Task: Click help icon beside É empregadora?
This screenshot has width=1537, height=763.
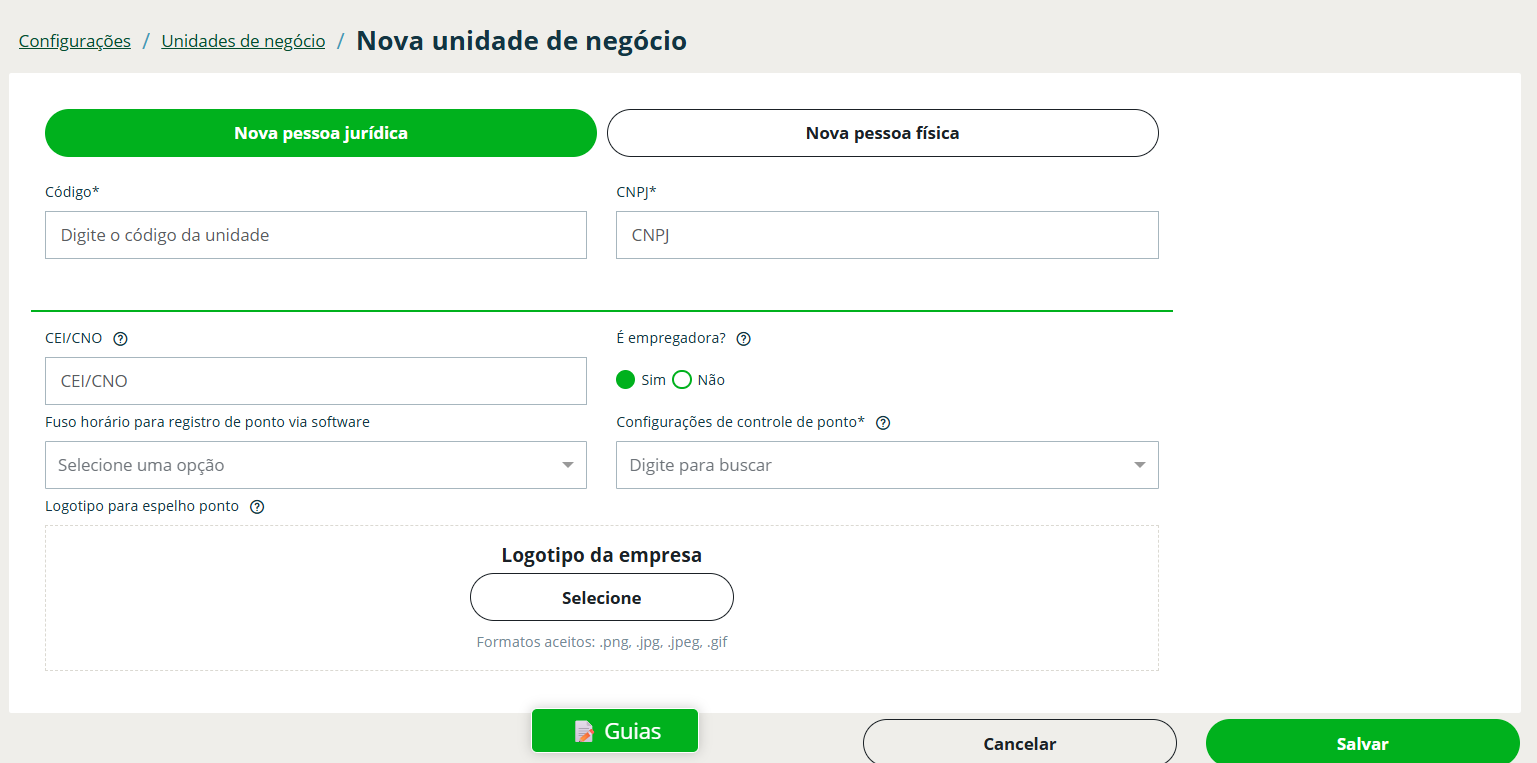Action: click(x=743, y=339)
